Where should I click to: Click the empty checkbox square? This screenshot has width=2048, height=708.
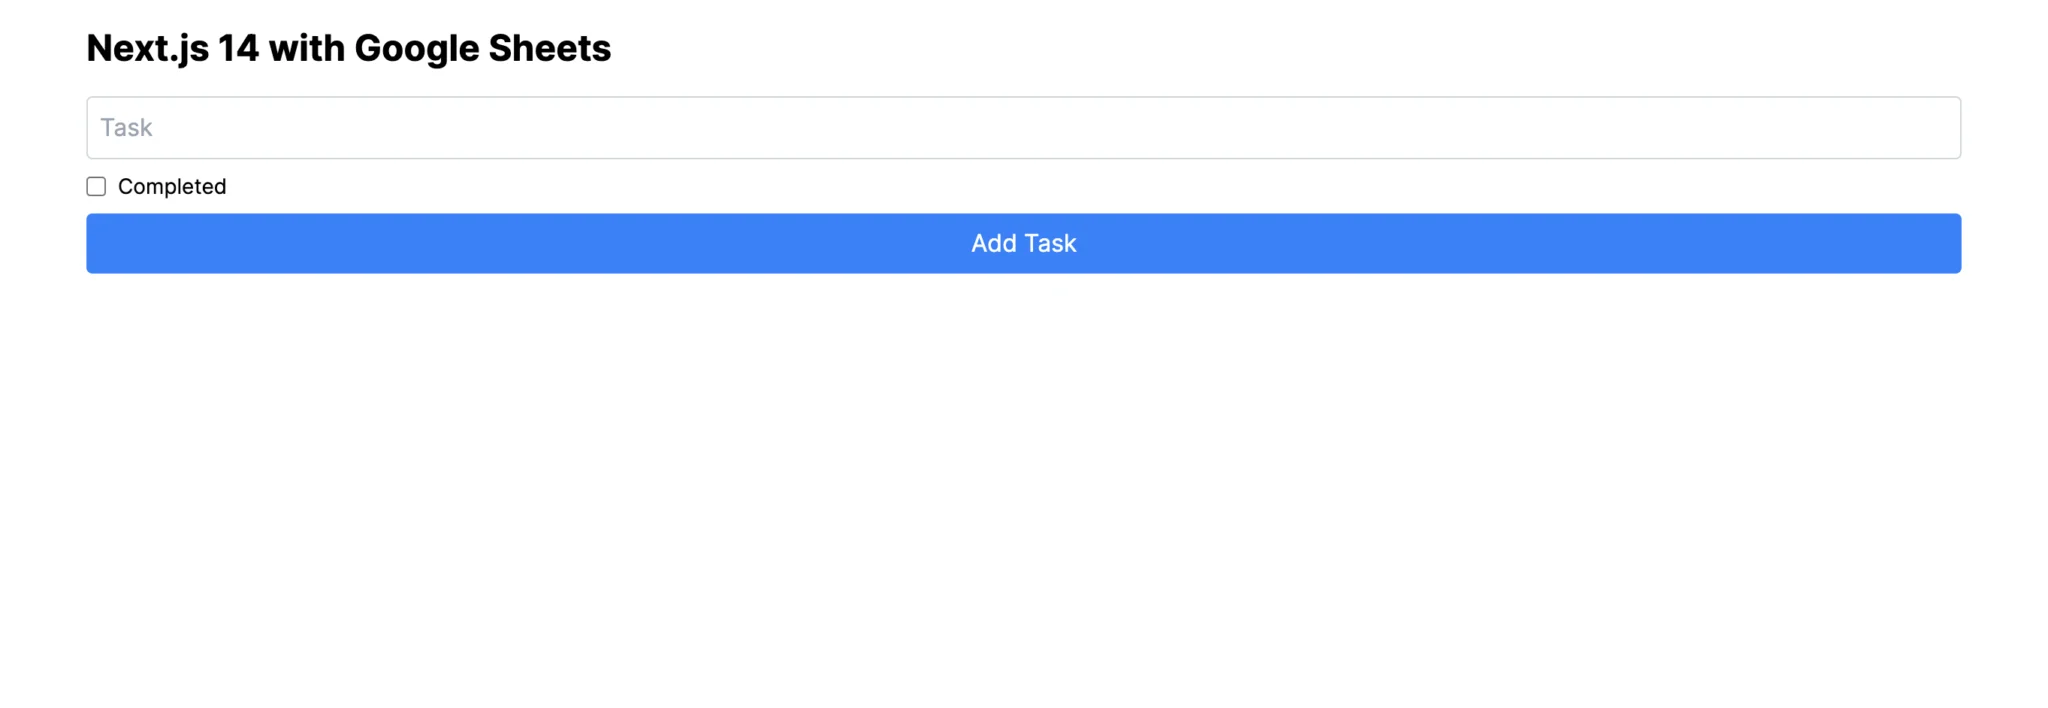(96, 186)
